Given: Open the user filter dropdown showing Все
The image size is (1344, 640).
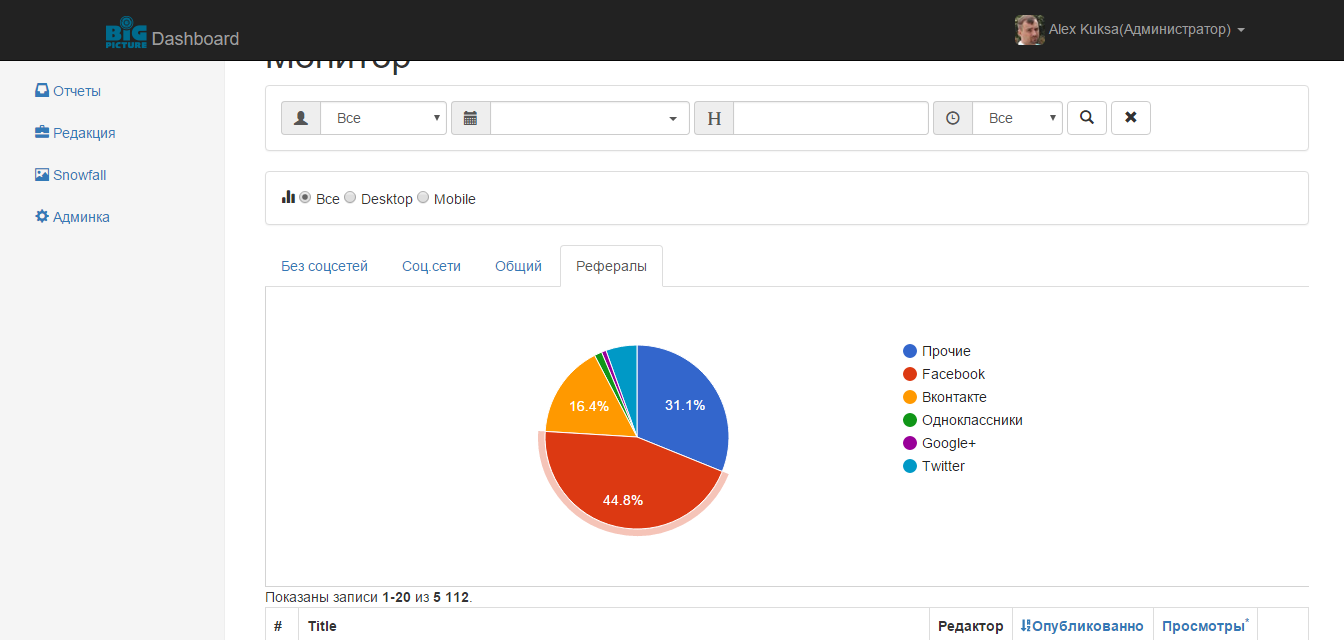Looking at the screenshot, I should (x=383, y=118).
